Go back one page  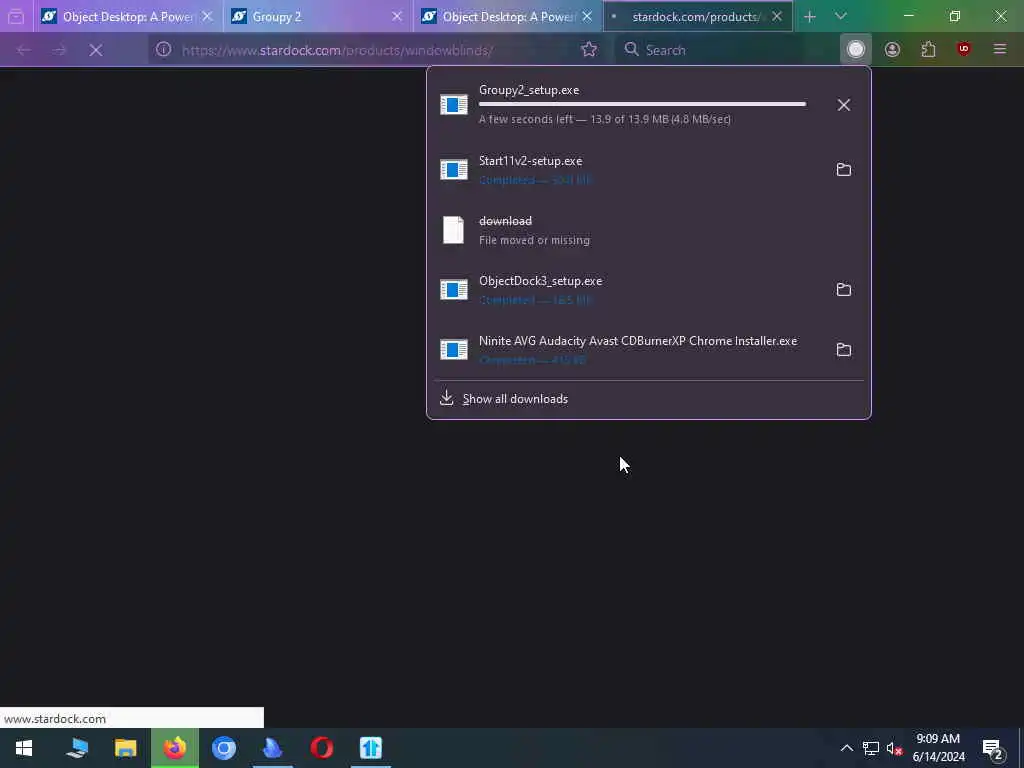[x=24, y=50]
